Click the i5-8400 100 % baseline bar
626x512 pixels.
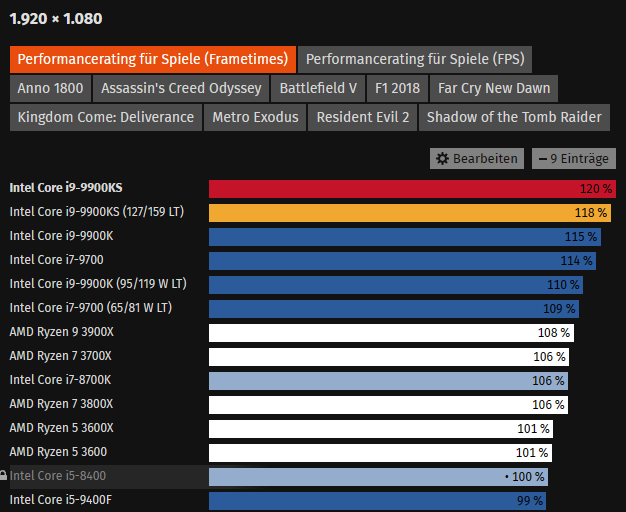click(378, 476)
